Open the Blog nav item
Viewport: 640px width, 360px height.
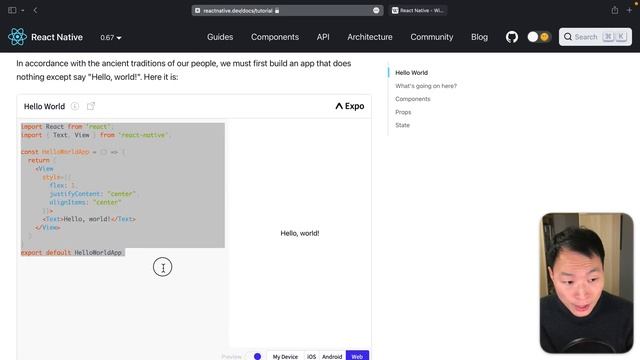click(x=479, y=37)
